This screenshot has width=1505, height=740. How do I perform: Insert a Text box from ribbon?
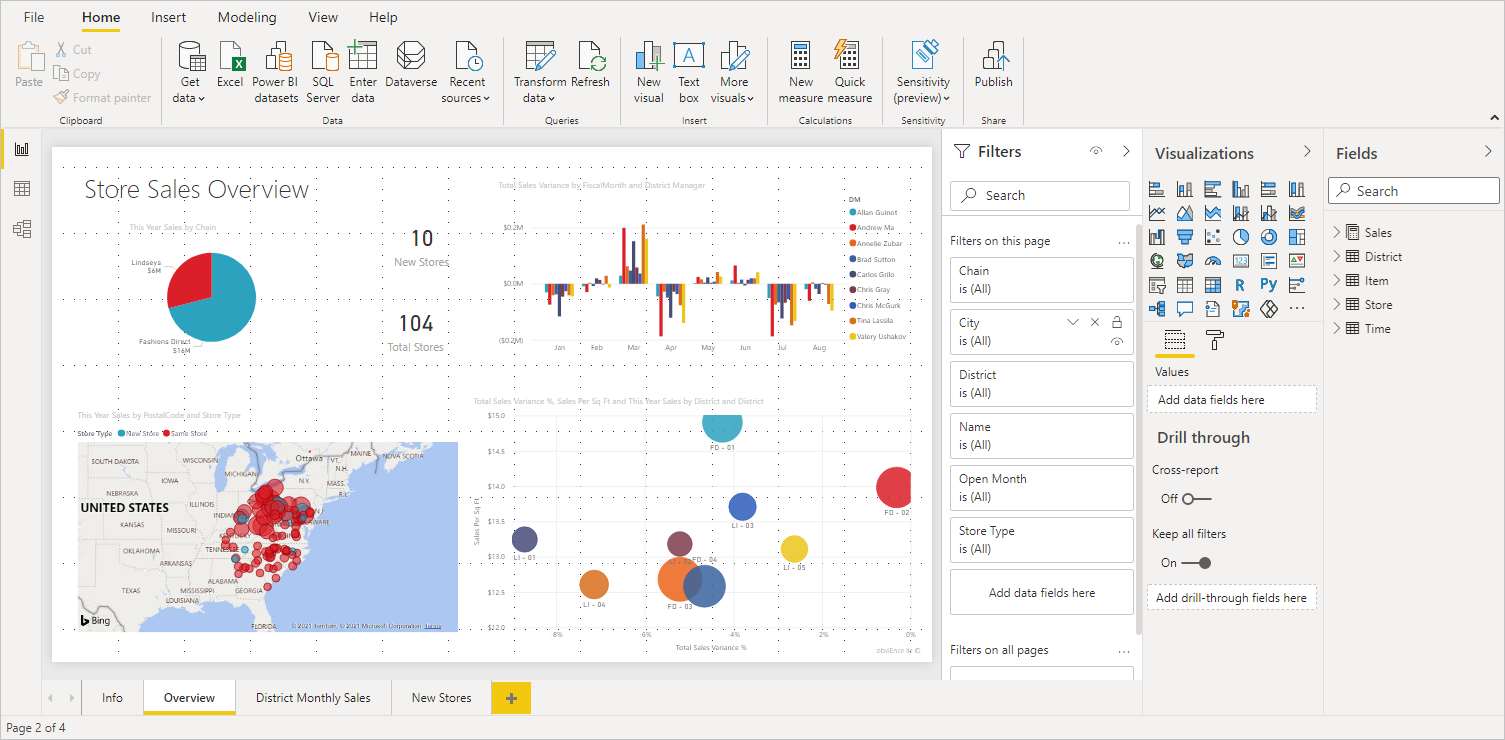click(689, 72)
